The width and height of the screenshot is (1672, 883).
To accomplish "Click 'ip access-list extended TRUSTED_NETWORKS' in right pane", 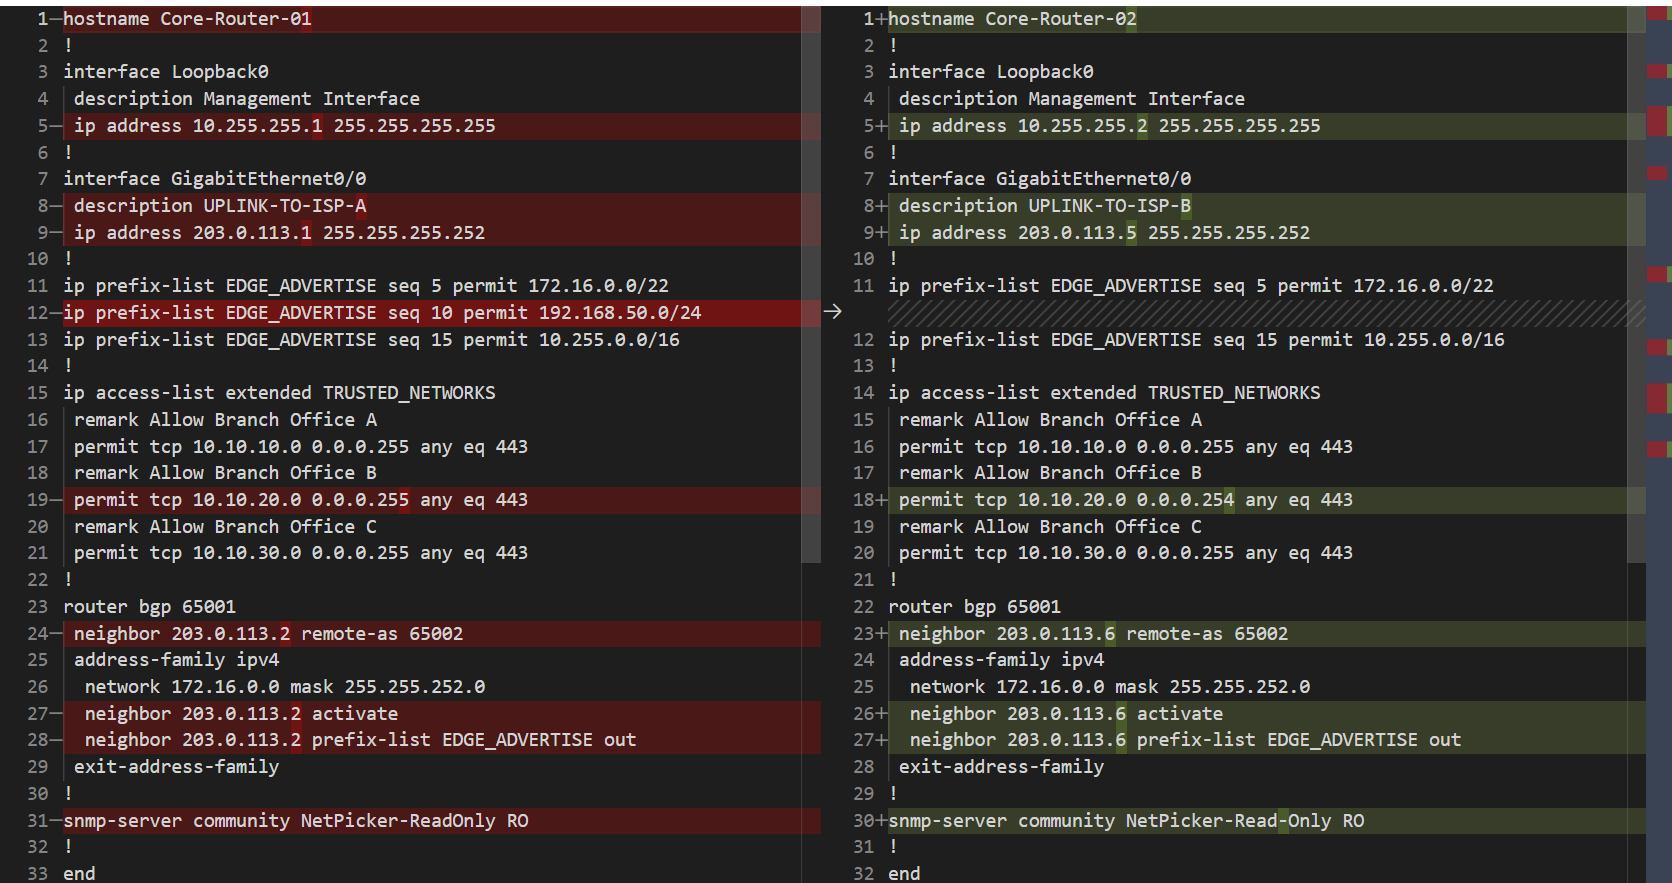I will [x=1104, y=393].
